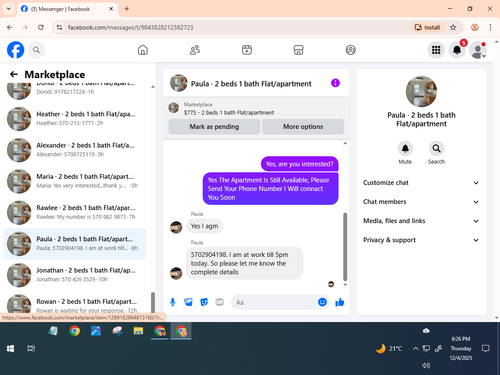Go to Home feed icon
This screenshot has height=375, width=500.
(143, 50)
